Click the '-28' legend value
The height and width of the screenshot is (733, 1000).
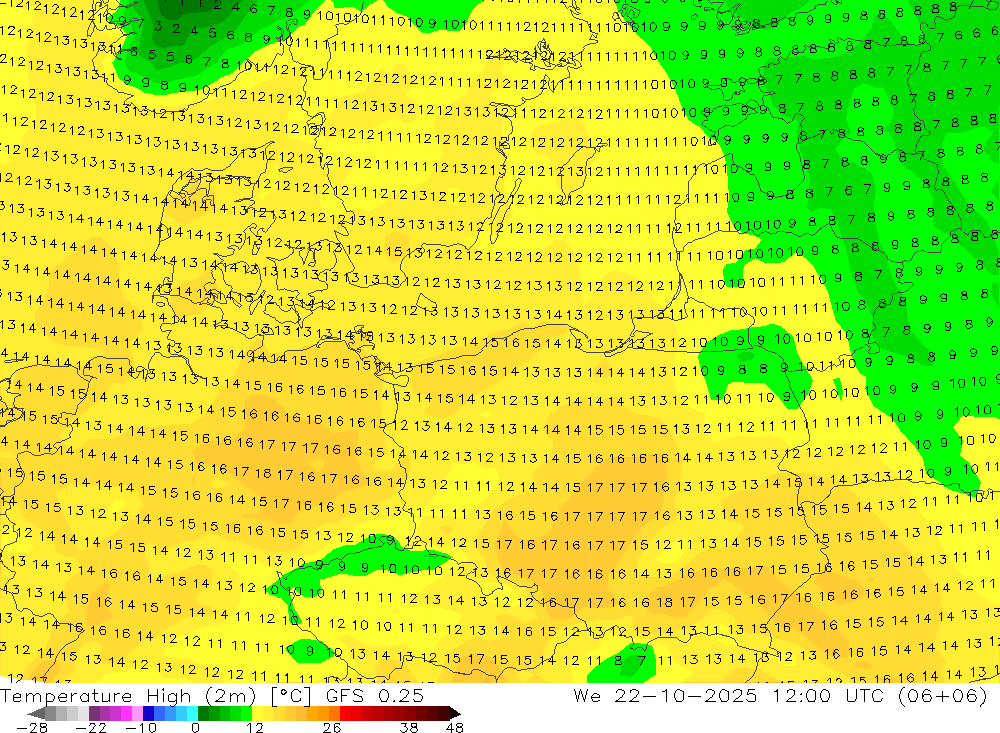pyautogui.click(x=32, y=728)
